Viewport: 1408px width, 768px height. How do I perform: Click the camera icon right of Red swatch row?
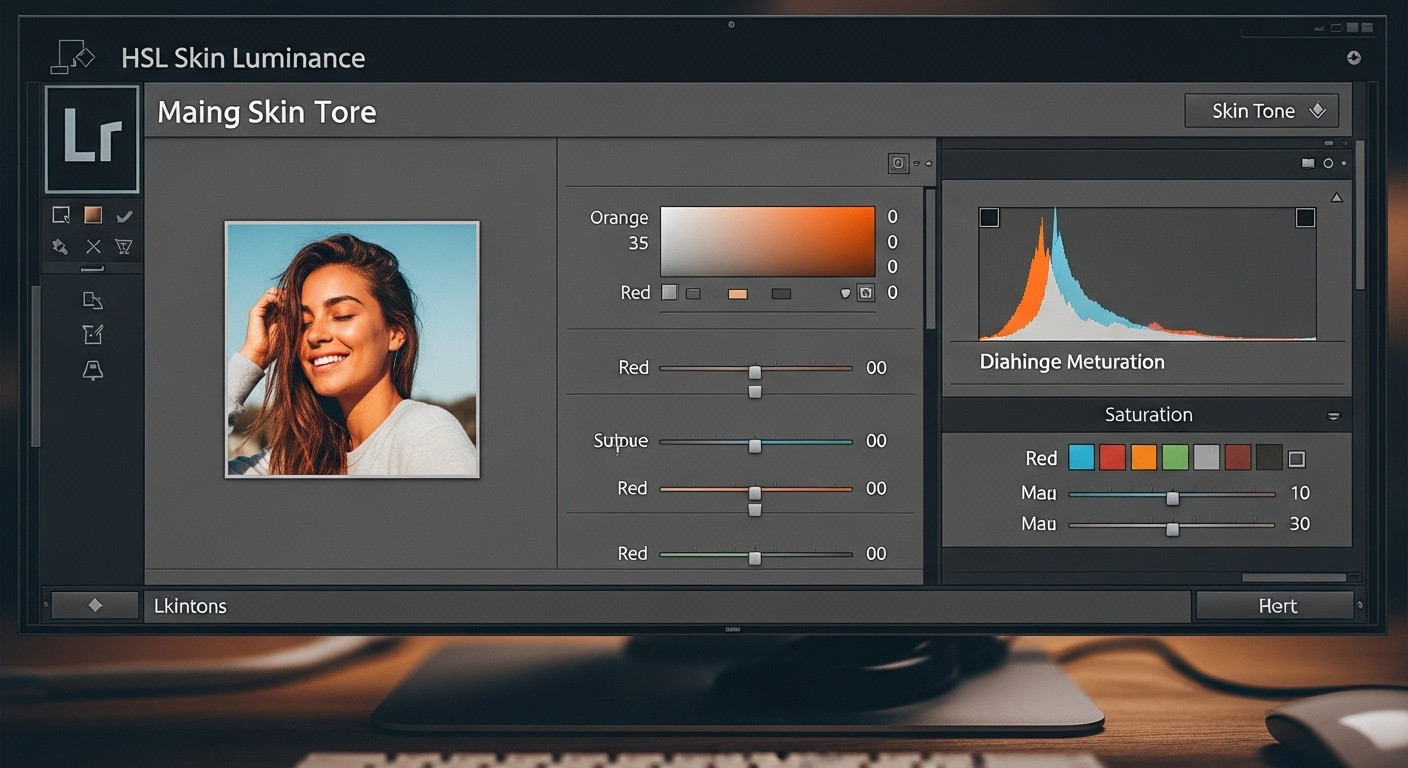pos(866,293)
